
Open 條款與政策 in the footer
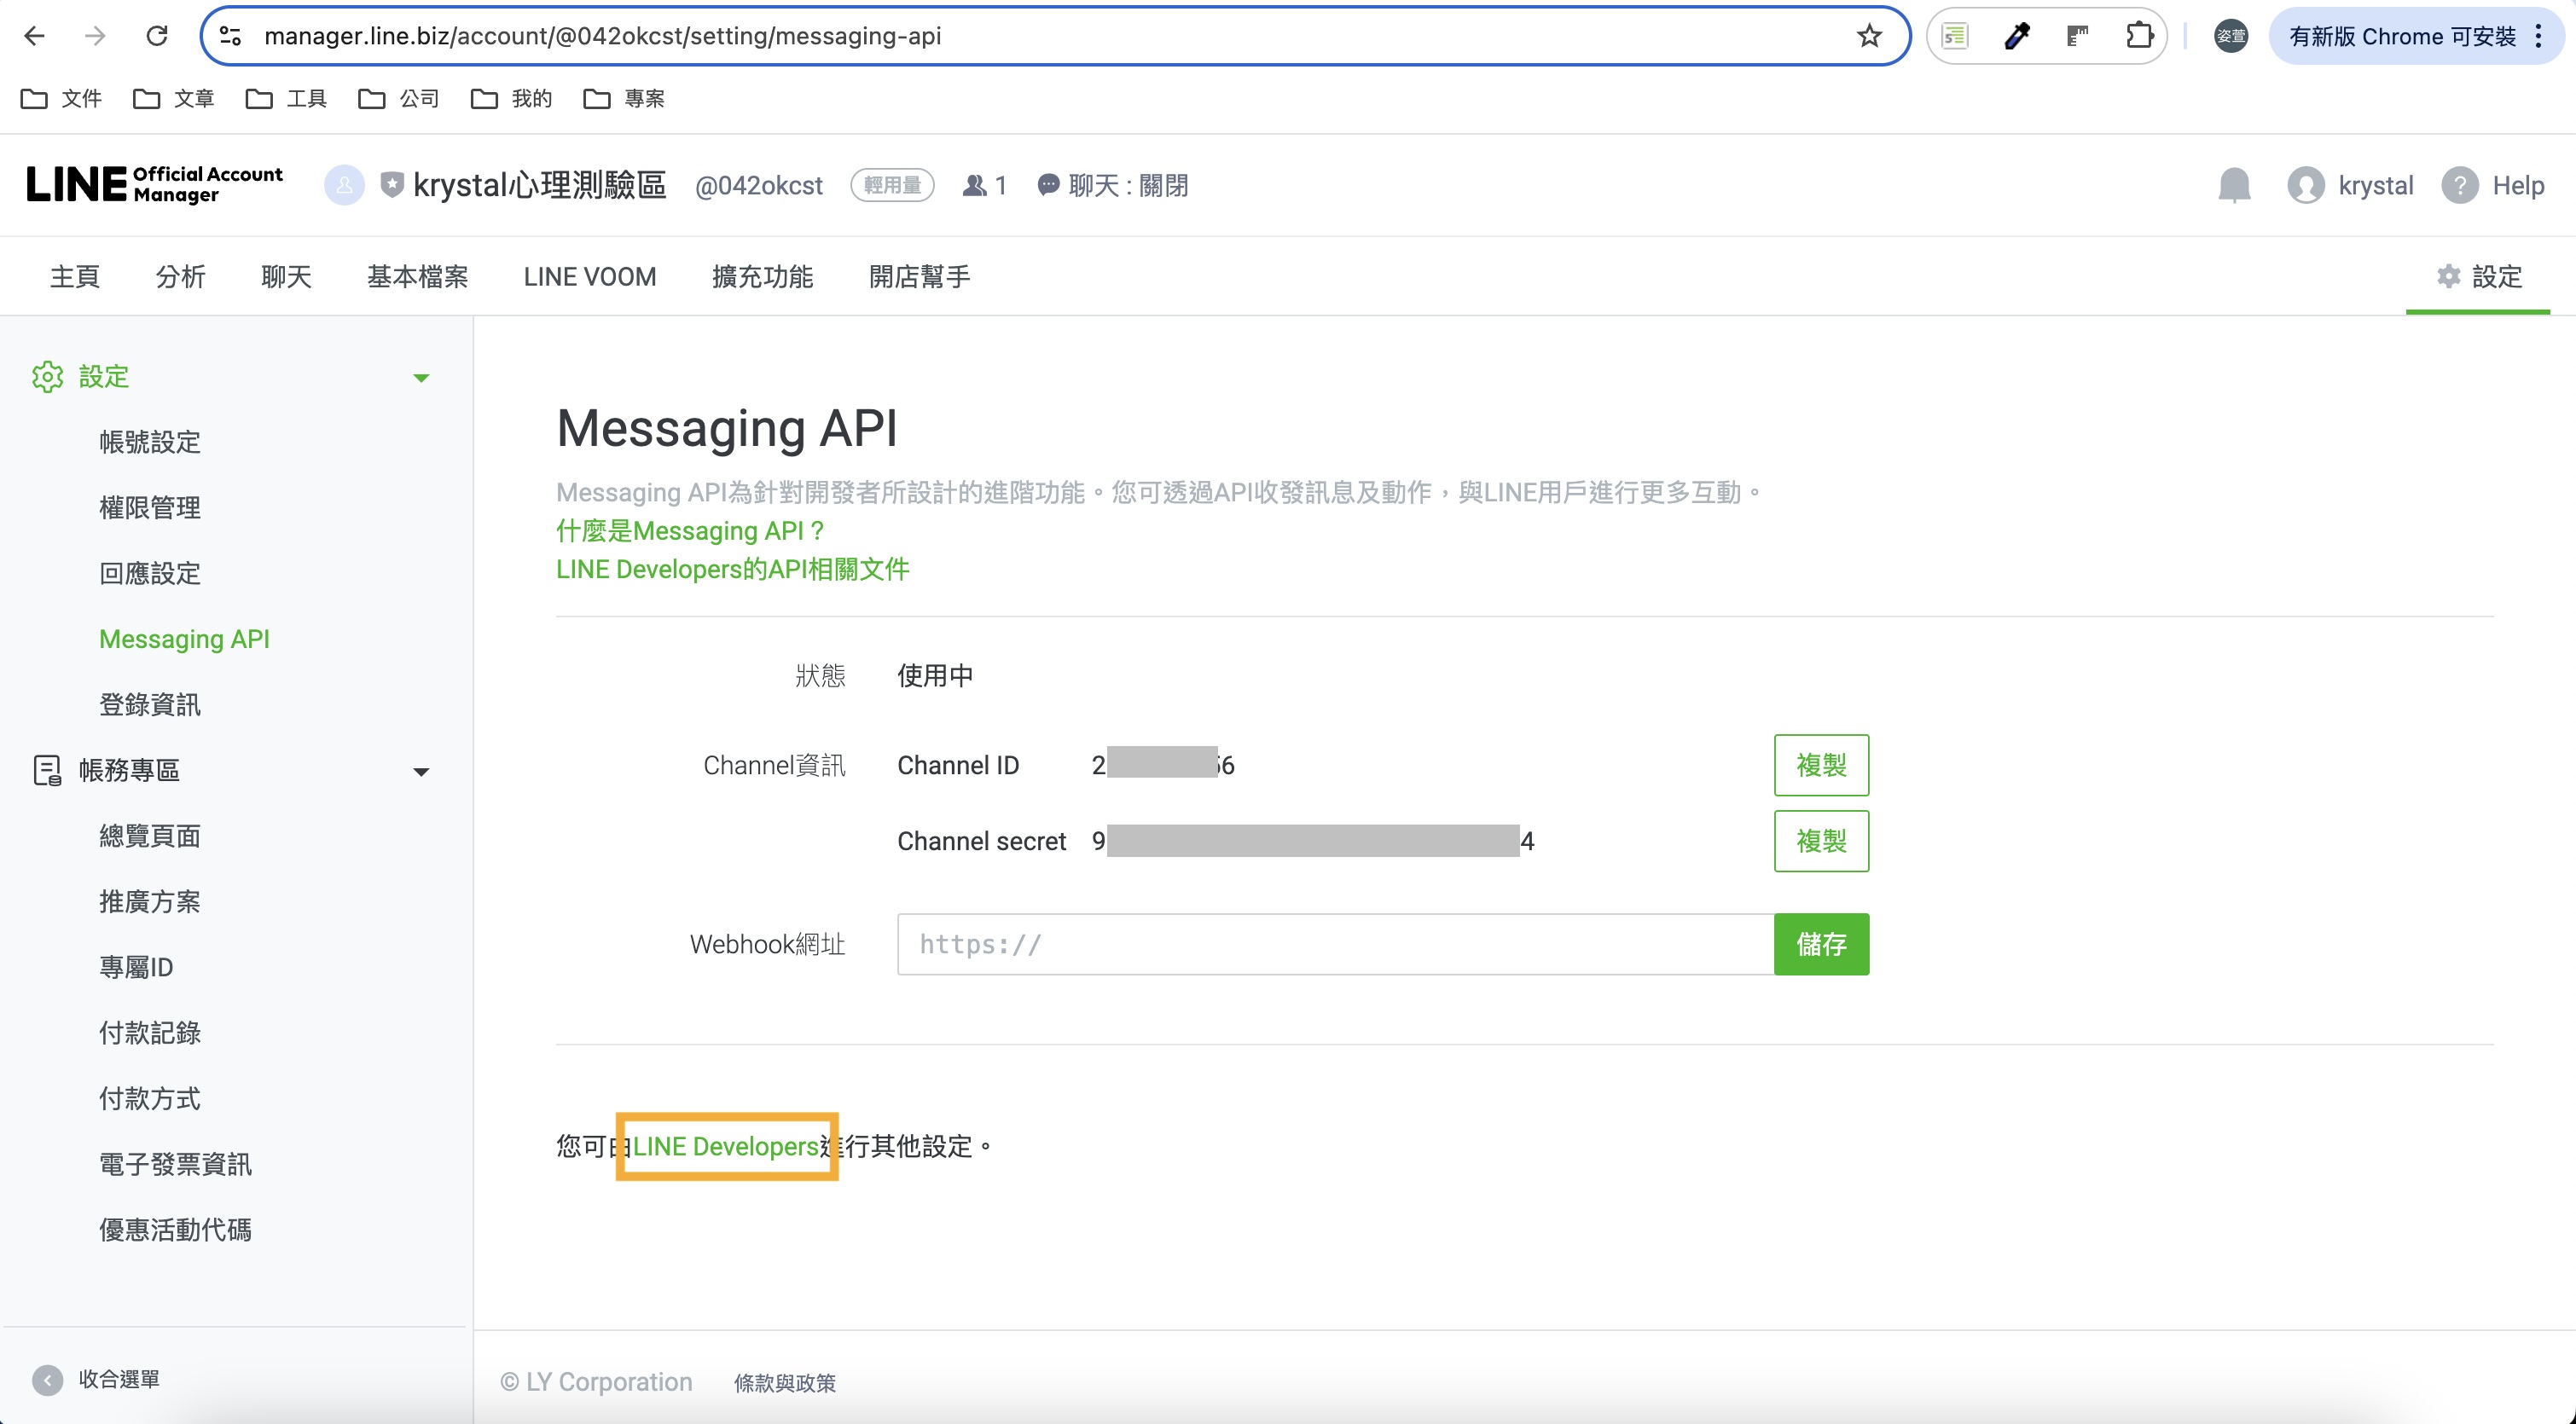coord(785,1383)
